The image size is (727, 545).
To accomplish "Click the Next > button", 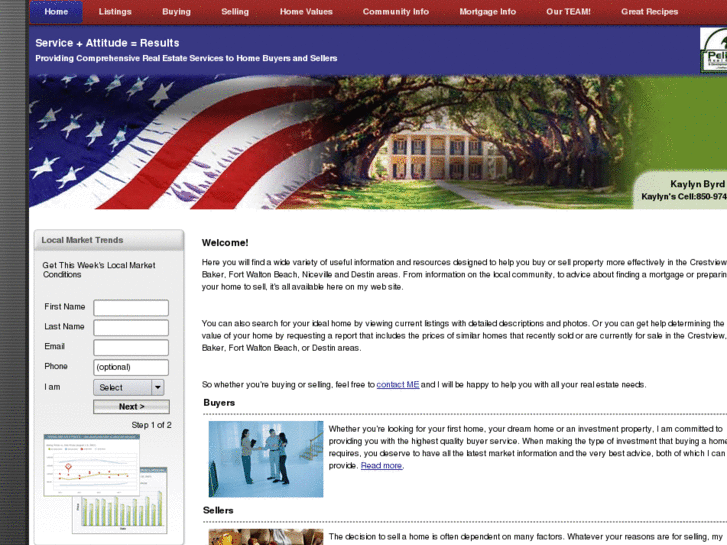I will [x=131, y=407].
